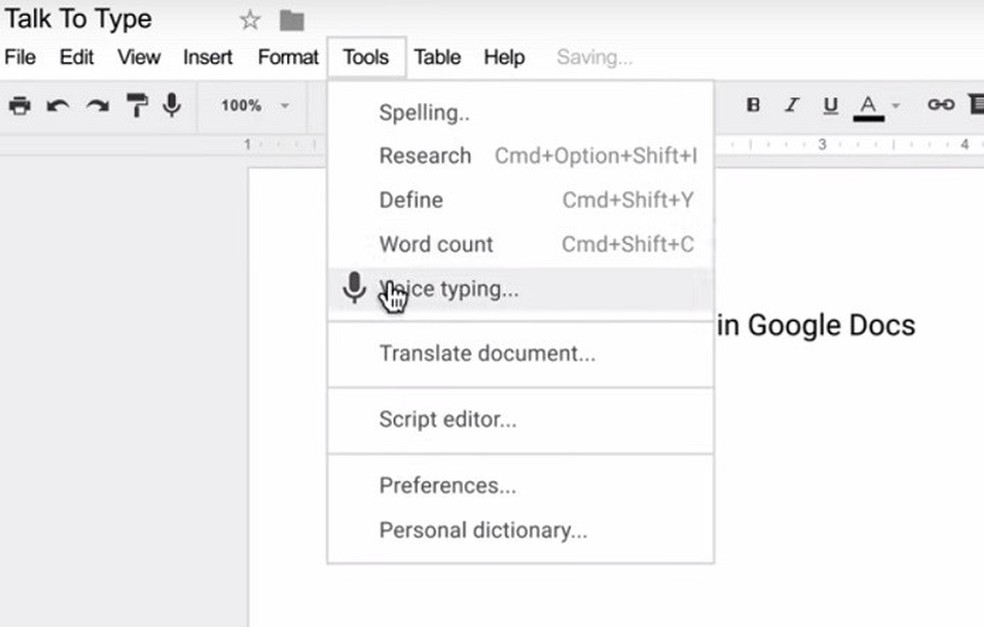Image resolution: width=984 pixels, height=627 pixels.
Task: Star the Talk To Type document
Action: point(250,20)
